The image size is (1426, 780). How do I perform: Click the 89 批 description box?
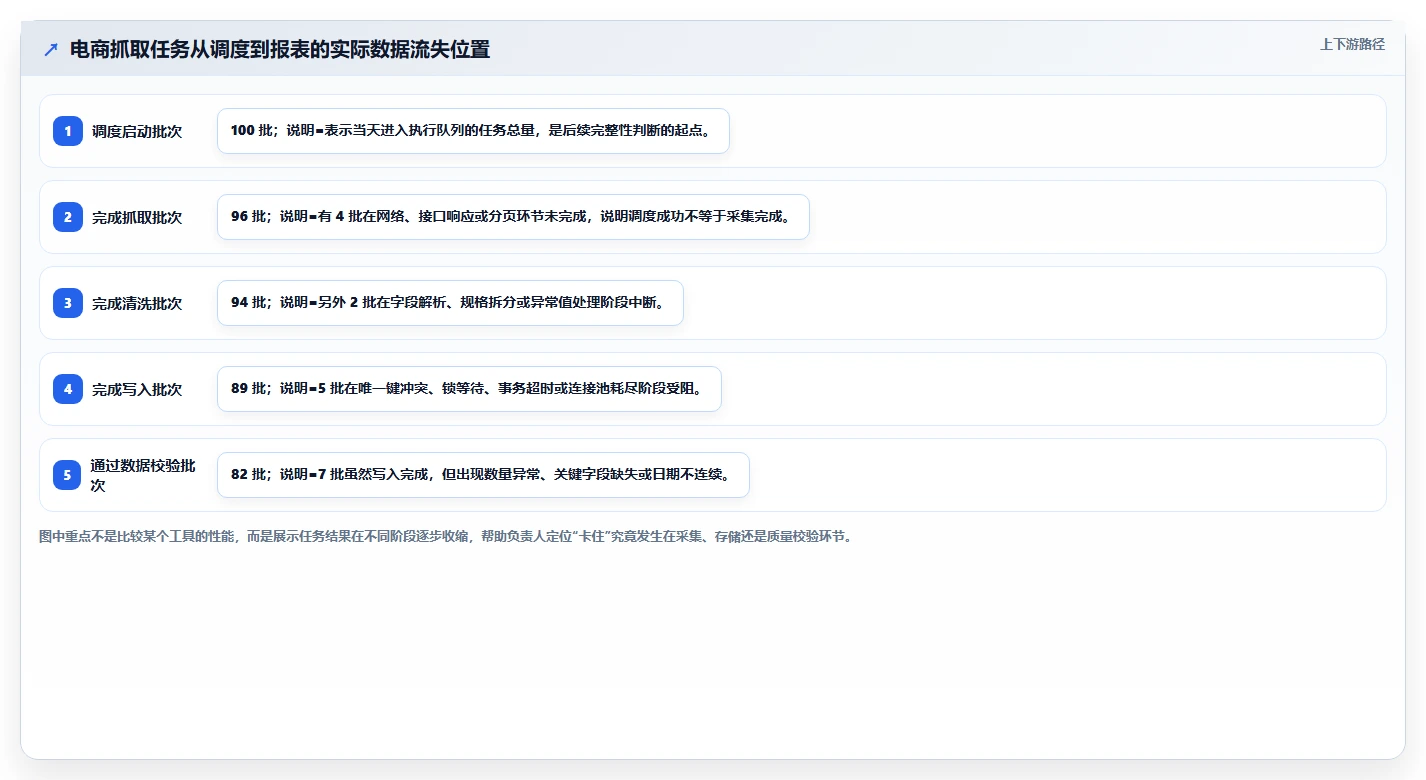[x=469, y=389]
